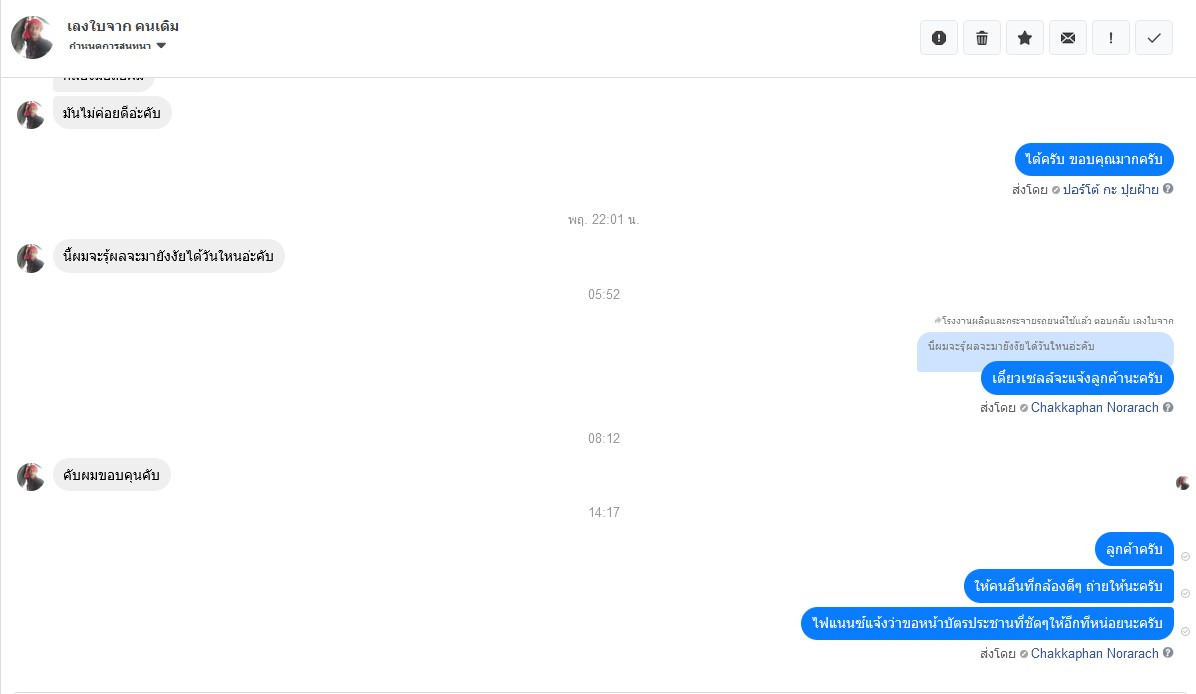Image resolution: width=1196 pixels, height=694 pixels.
Task: Click customer avatar beside คับผมขอบคุนคับ message
Action: coord(31,476)
